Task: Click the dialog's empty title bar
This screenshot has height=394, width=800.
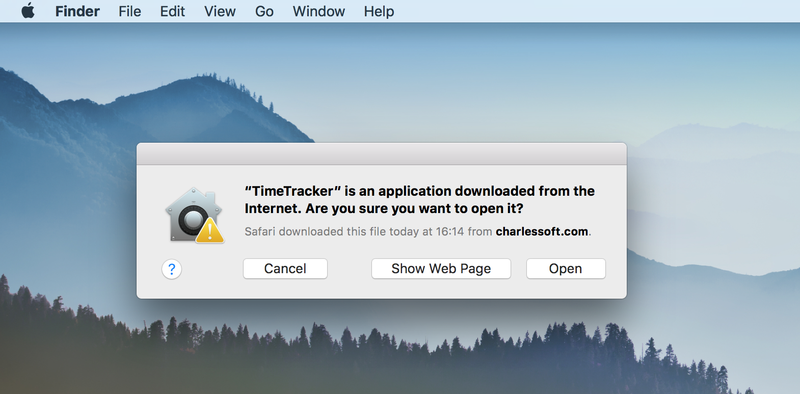Action: 382,154
